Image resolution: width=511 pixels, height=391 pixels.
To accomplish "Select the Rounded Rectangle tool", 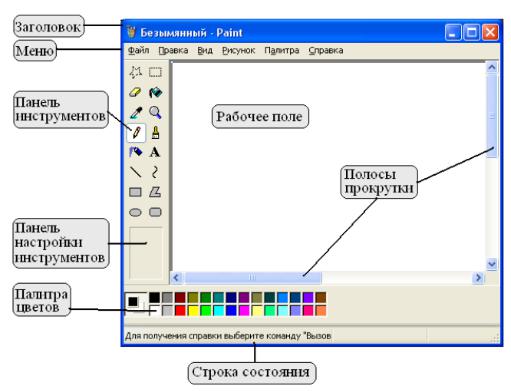I will pos(155,212).
